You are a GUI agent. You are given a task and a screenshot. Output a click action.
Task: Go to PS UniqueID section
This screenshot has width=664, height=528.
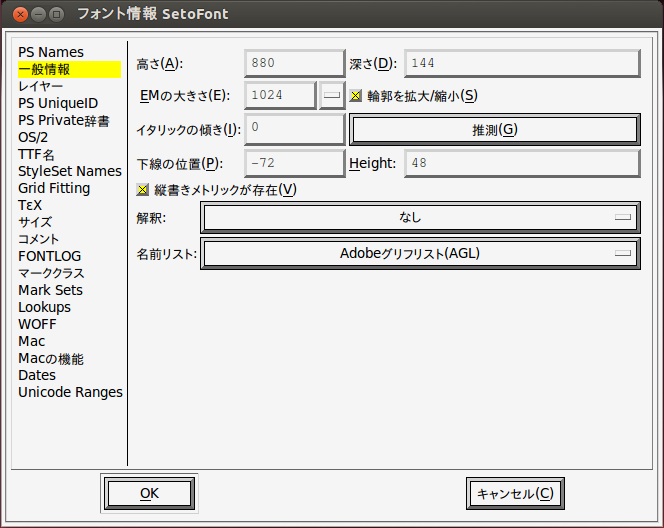[x=58, y=103]
